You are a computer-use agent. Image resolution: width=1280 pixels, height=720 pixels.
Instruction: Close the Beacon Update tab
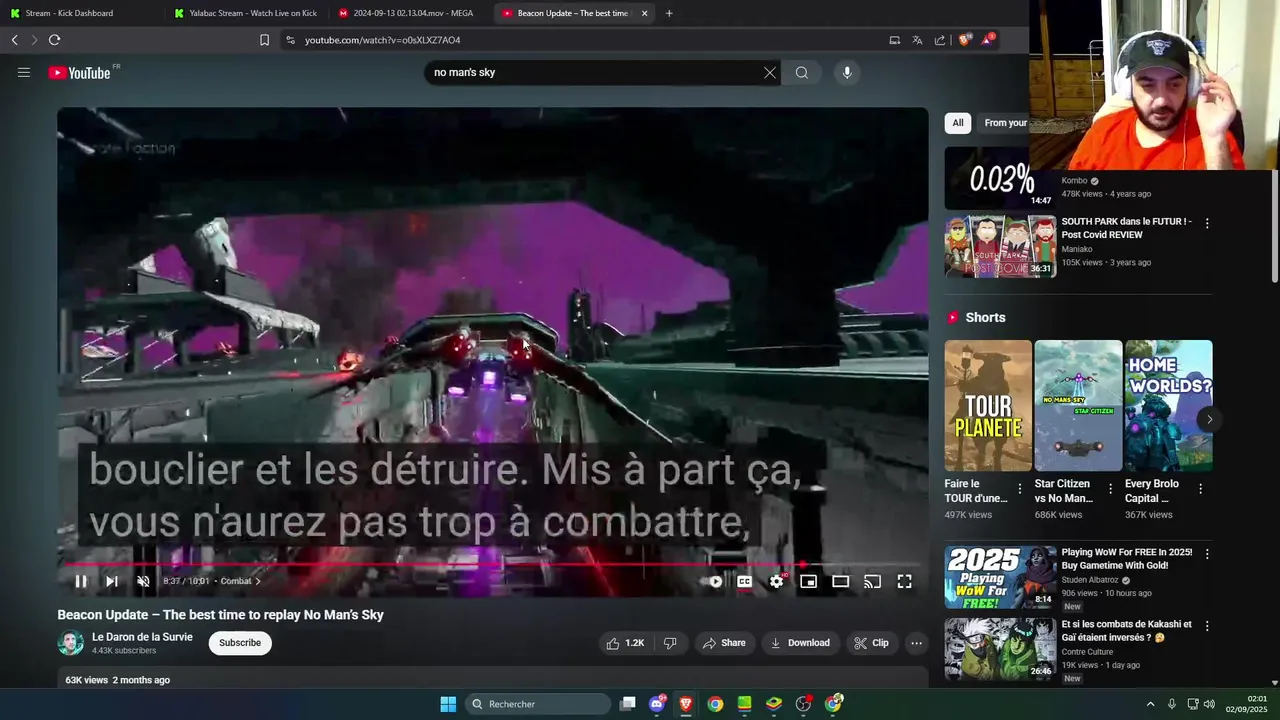[645, 13]
